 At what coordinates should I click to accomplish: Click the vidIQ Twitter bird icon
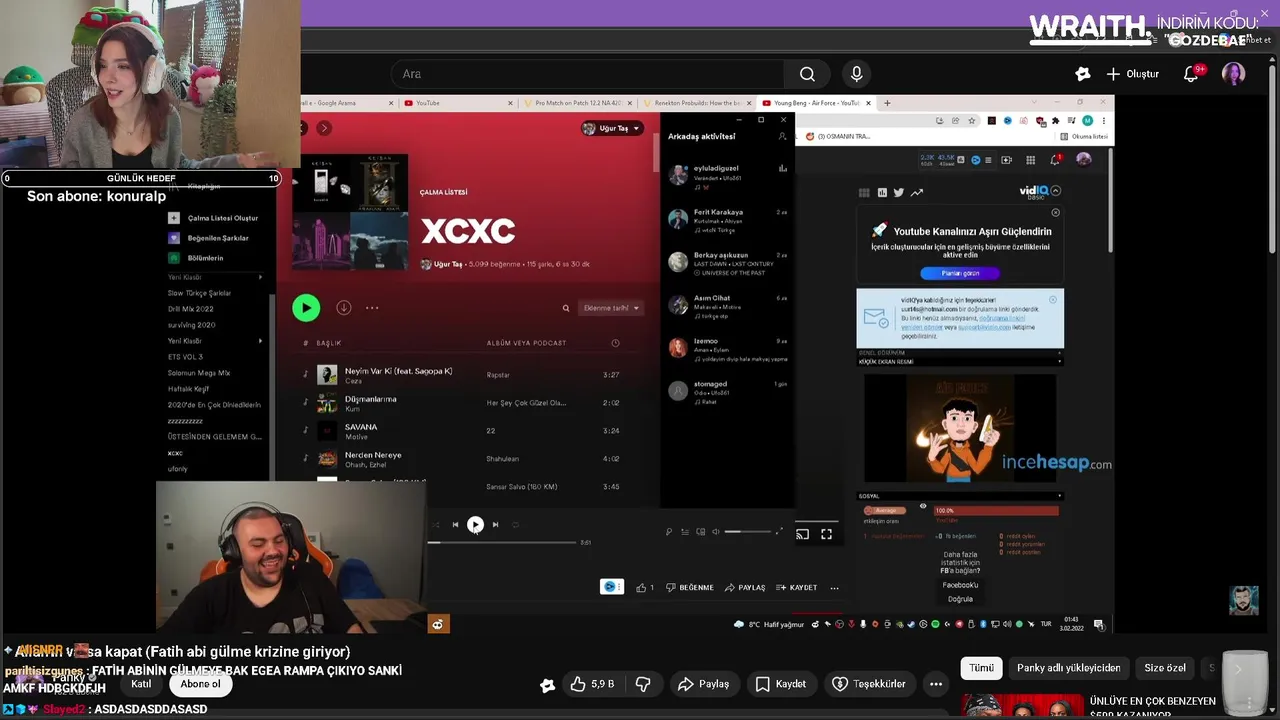click(x=898, y=192)
